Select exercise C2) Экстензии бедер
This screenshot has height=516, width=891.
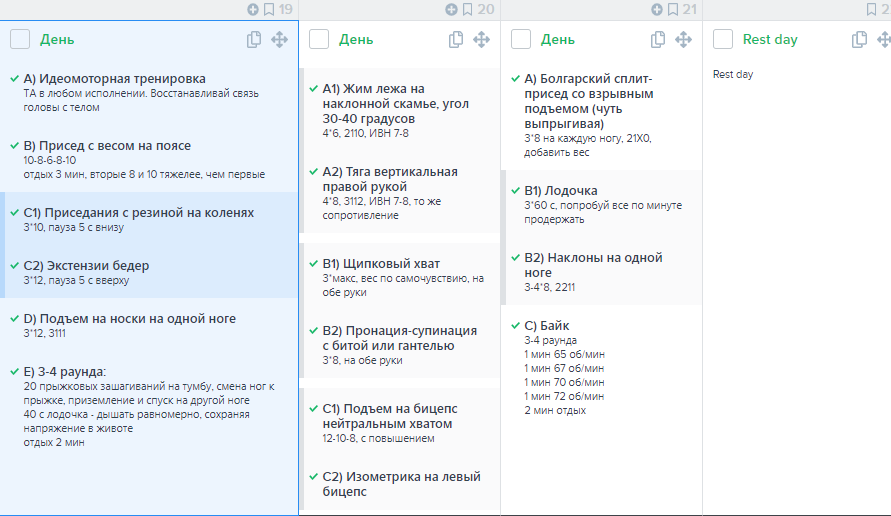86,265
